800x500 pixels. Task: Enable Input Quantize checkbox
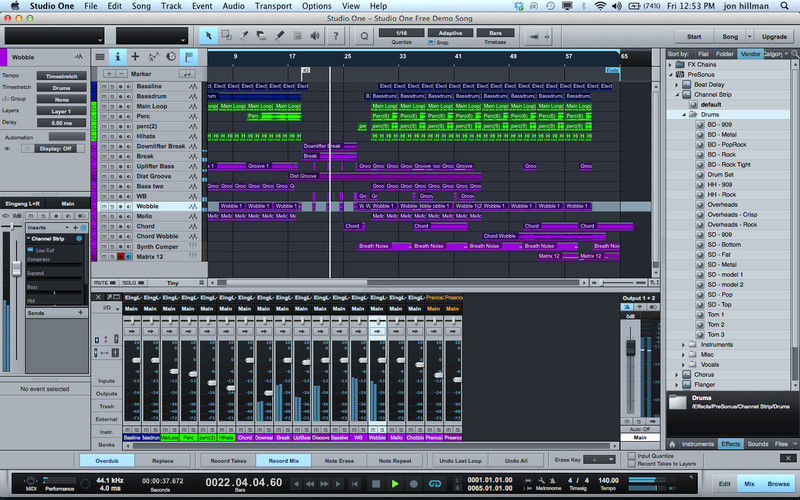[x=632, y=456]
